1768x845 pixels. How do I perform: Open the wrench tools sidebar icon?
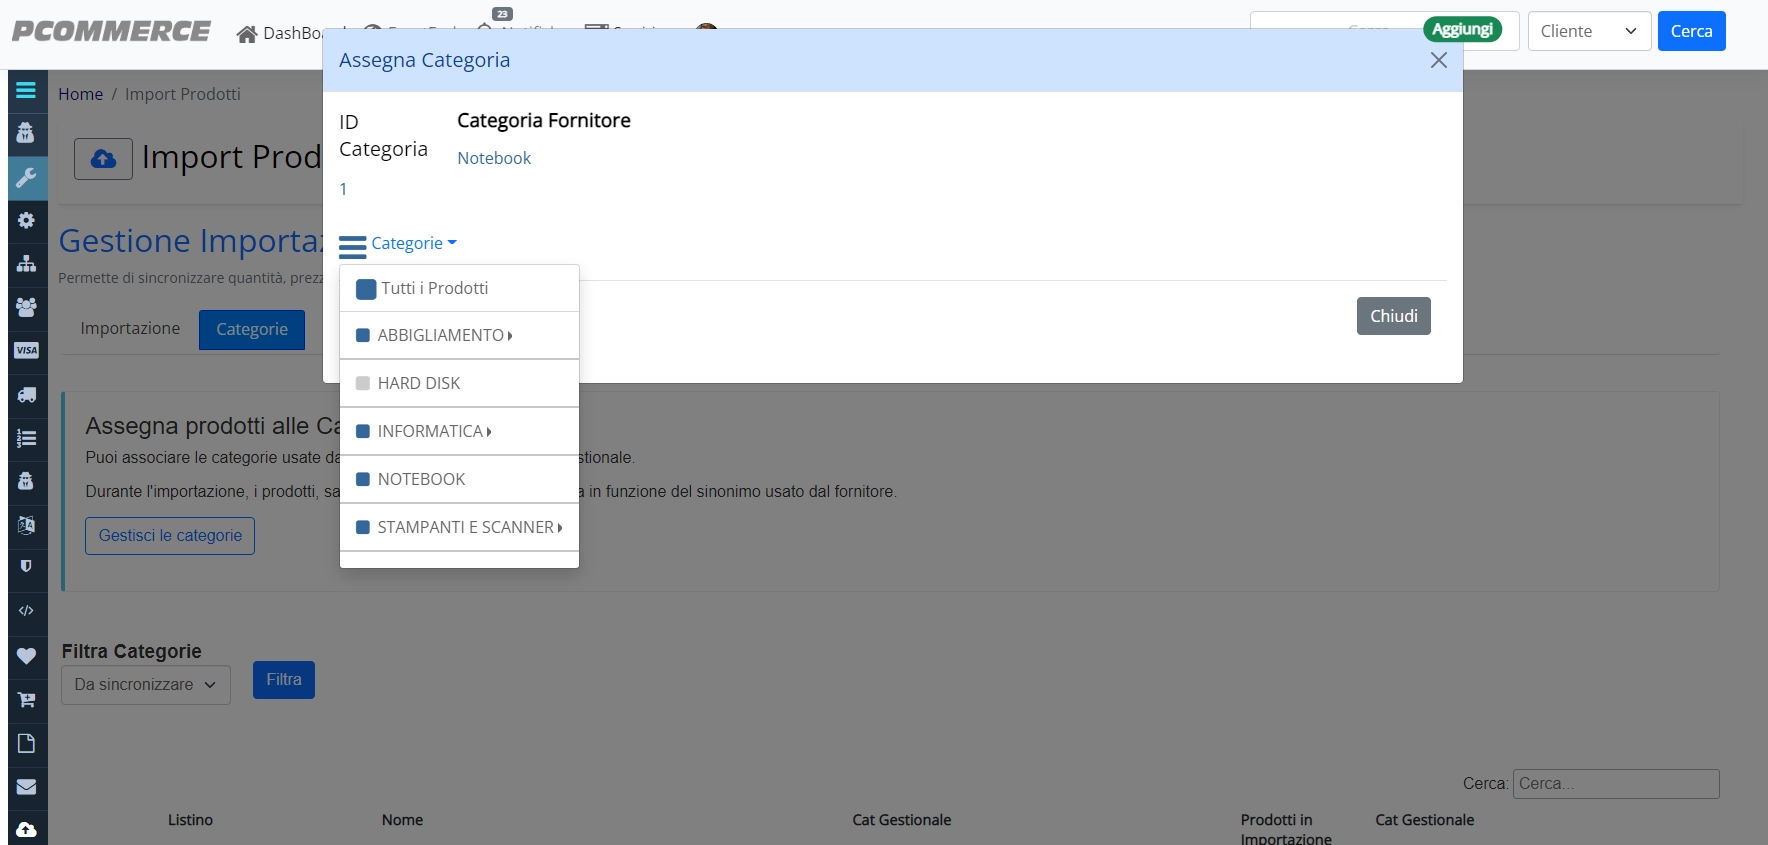[x=26, y=177]
